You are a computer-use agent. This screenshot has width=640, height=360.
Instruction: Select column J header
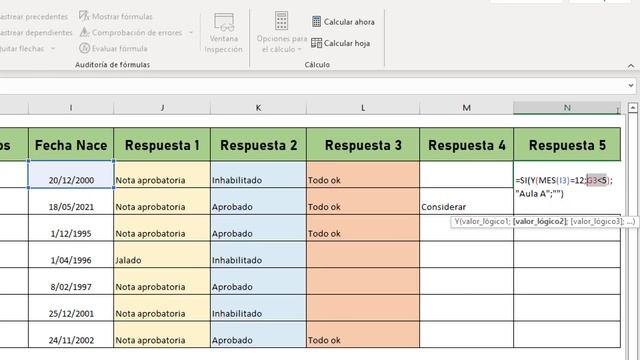click(x=162, y=108)
